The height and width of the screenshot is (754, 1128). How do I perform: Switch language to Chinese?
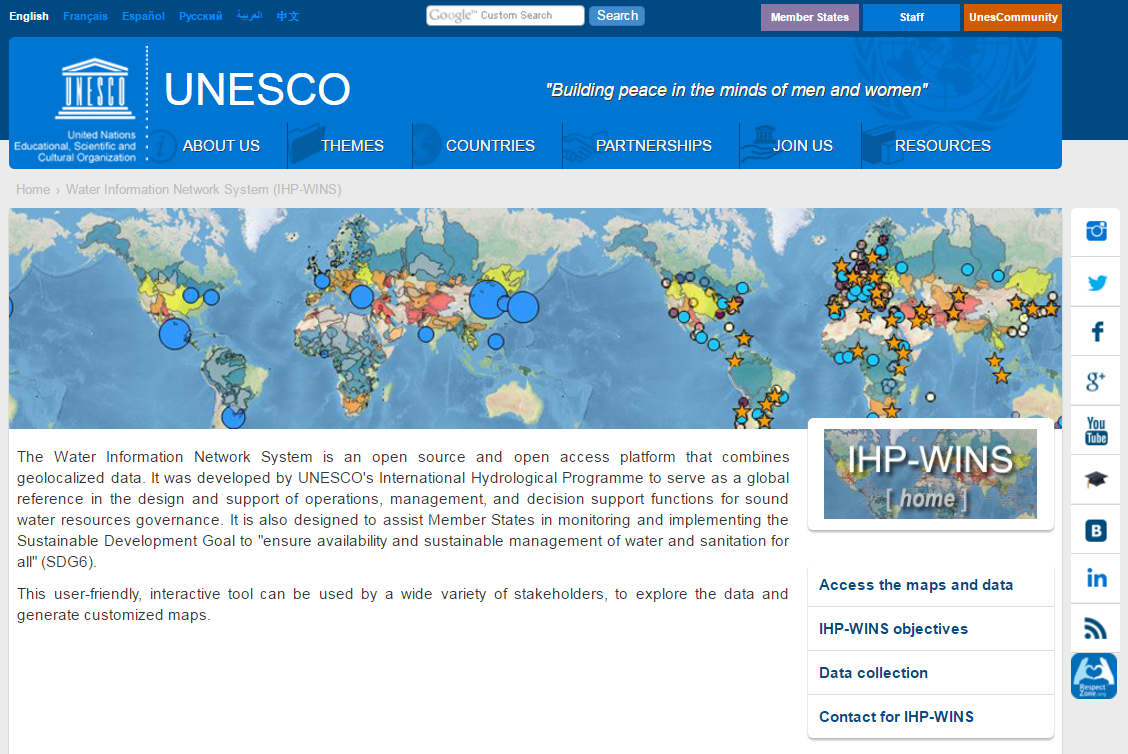288,16
